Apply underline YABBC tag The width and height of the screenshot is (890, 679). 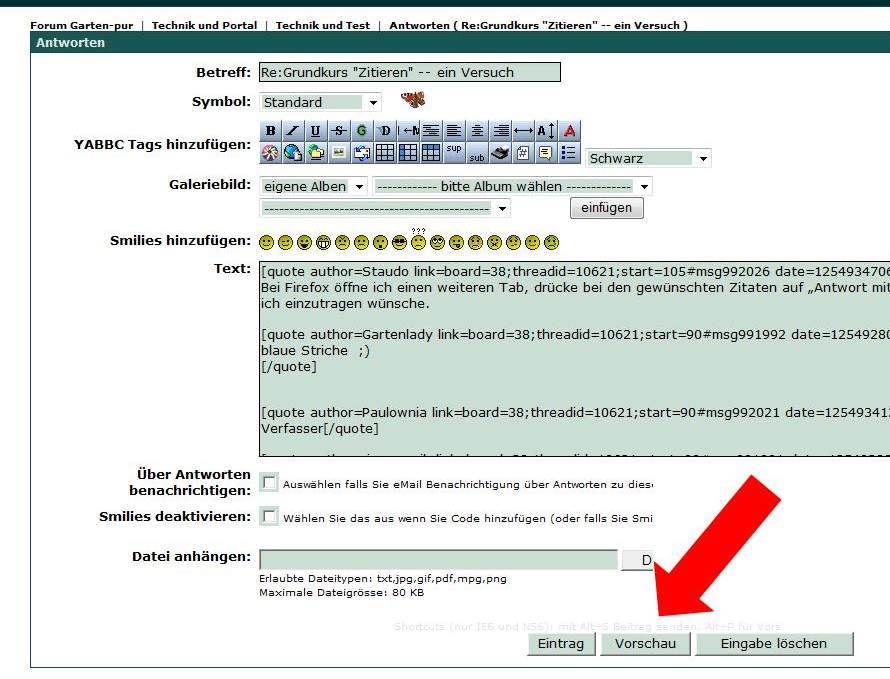(x=315, y=131)
